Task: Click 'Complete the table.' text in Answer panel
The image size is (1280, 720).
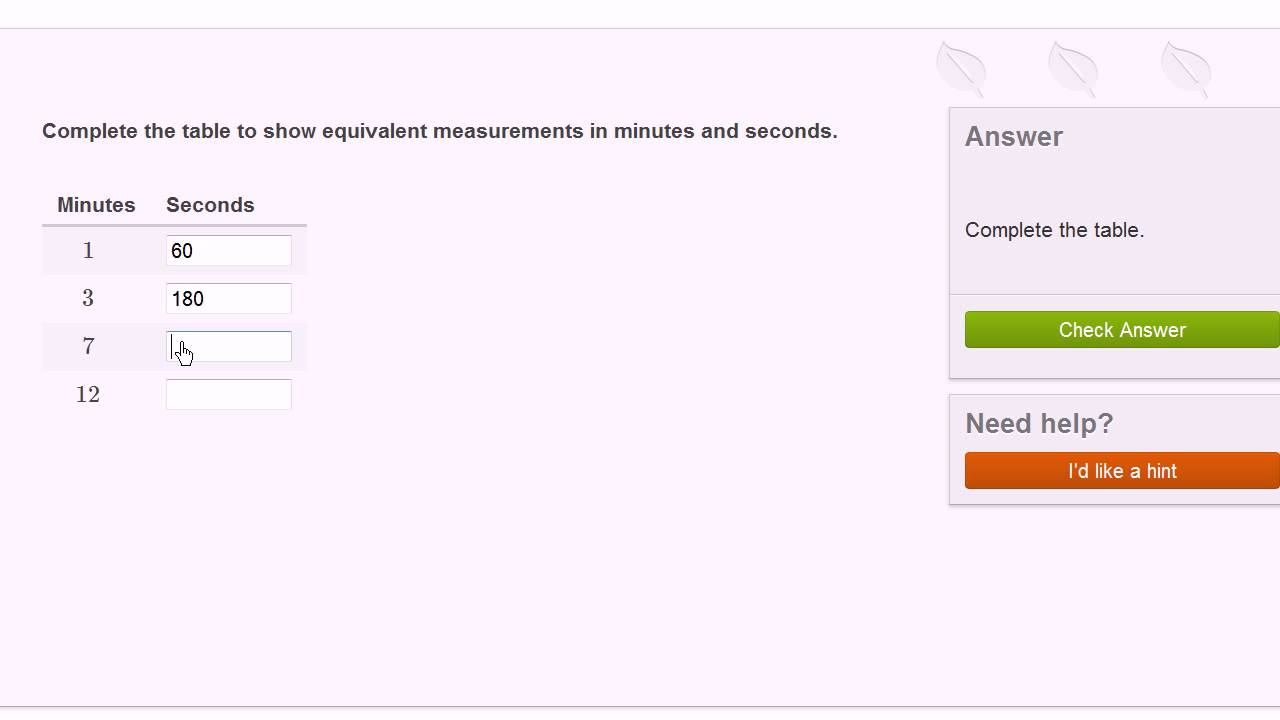Action: coord(1054,230)
